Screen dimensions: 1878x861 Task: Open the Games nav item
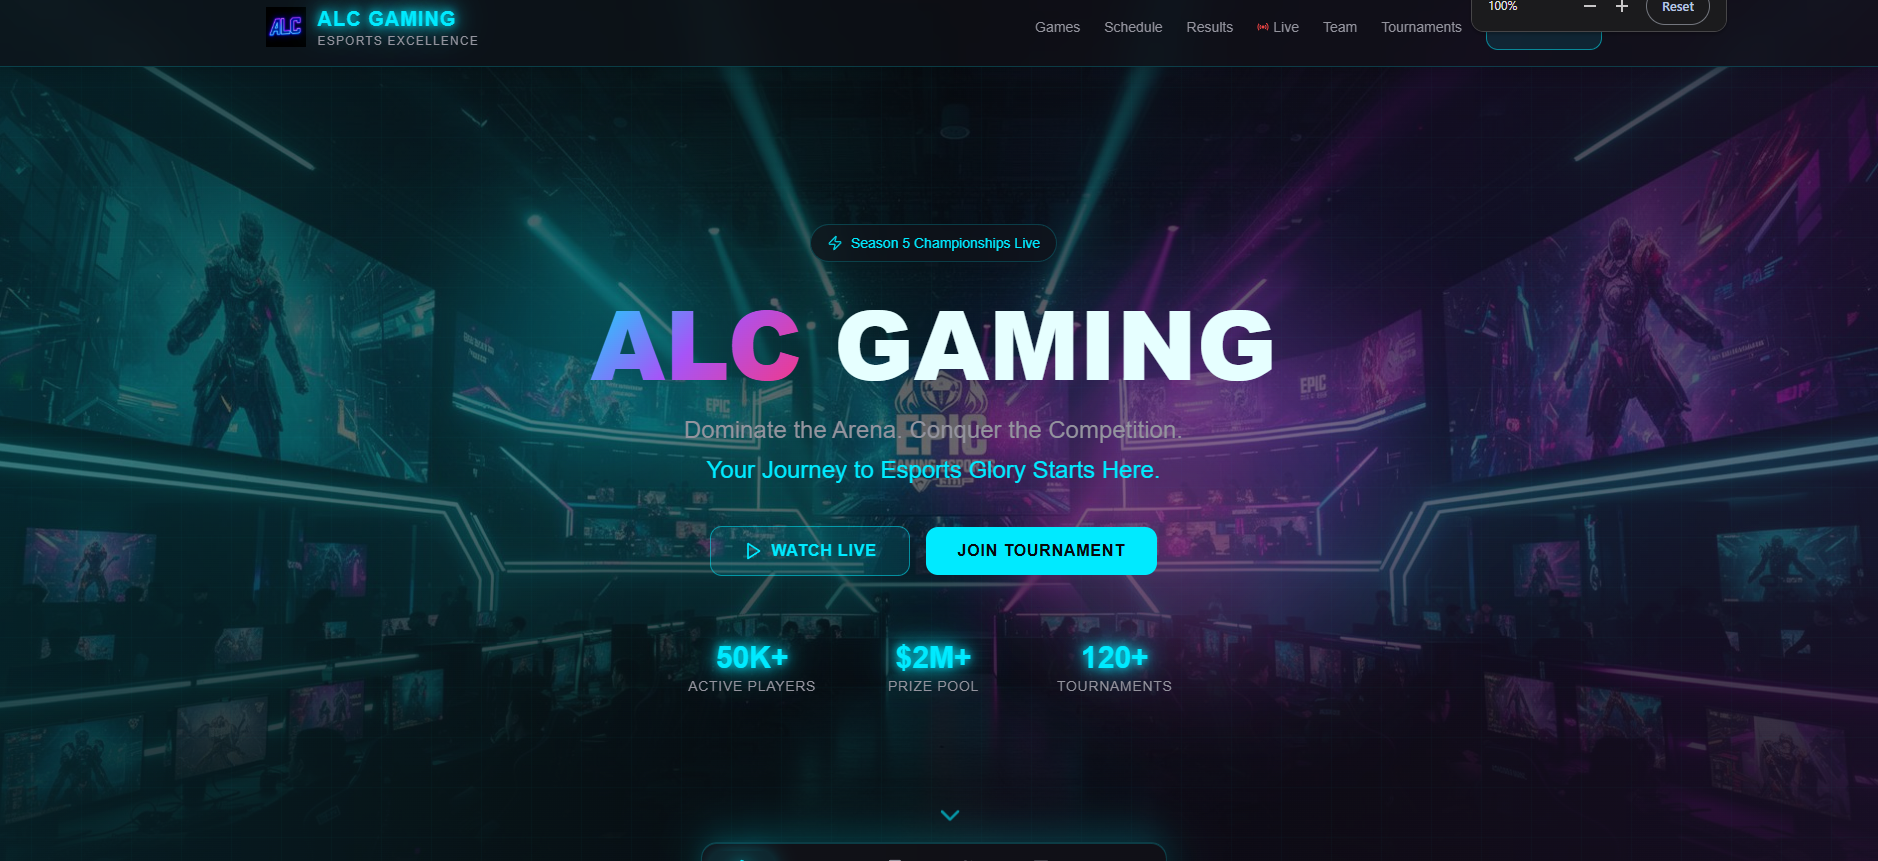(1057, 27)
